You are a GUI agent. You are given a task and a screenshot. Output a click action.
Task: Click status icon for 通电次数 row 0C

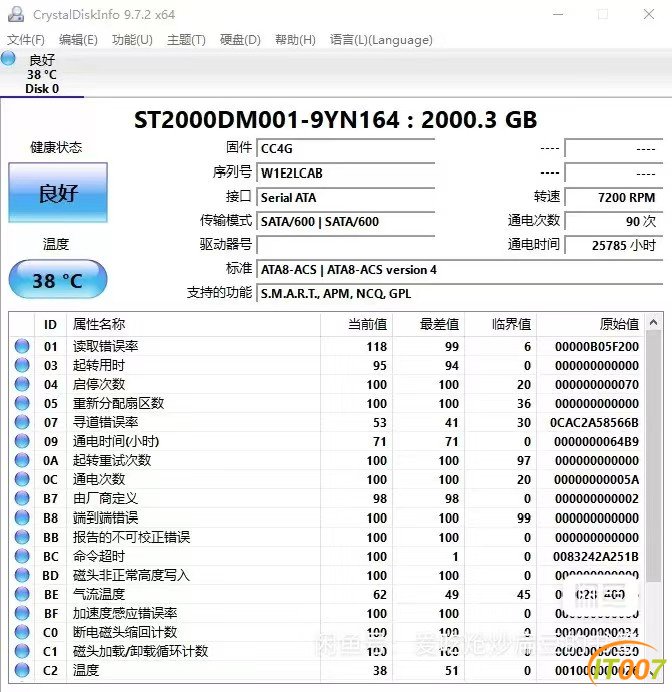[x=22, y=479]
